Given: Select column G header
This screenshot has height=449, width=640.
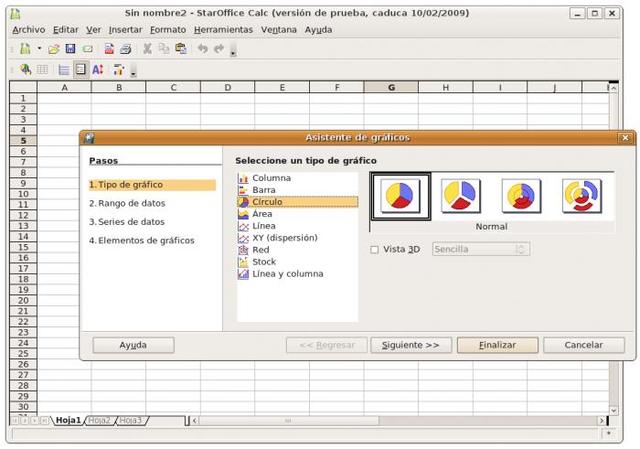Looking at the screenshot, I should 391,87.
